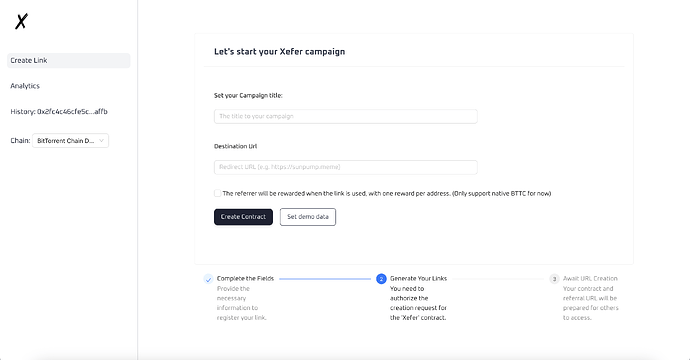Click the referrer reward description text
Viewport: 690px width, 360px height.
click(387, 193)
